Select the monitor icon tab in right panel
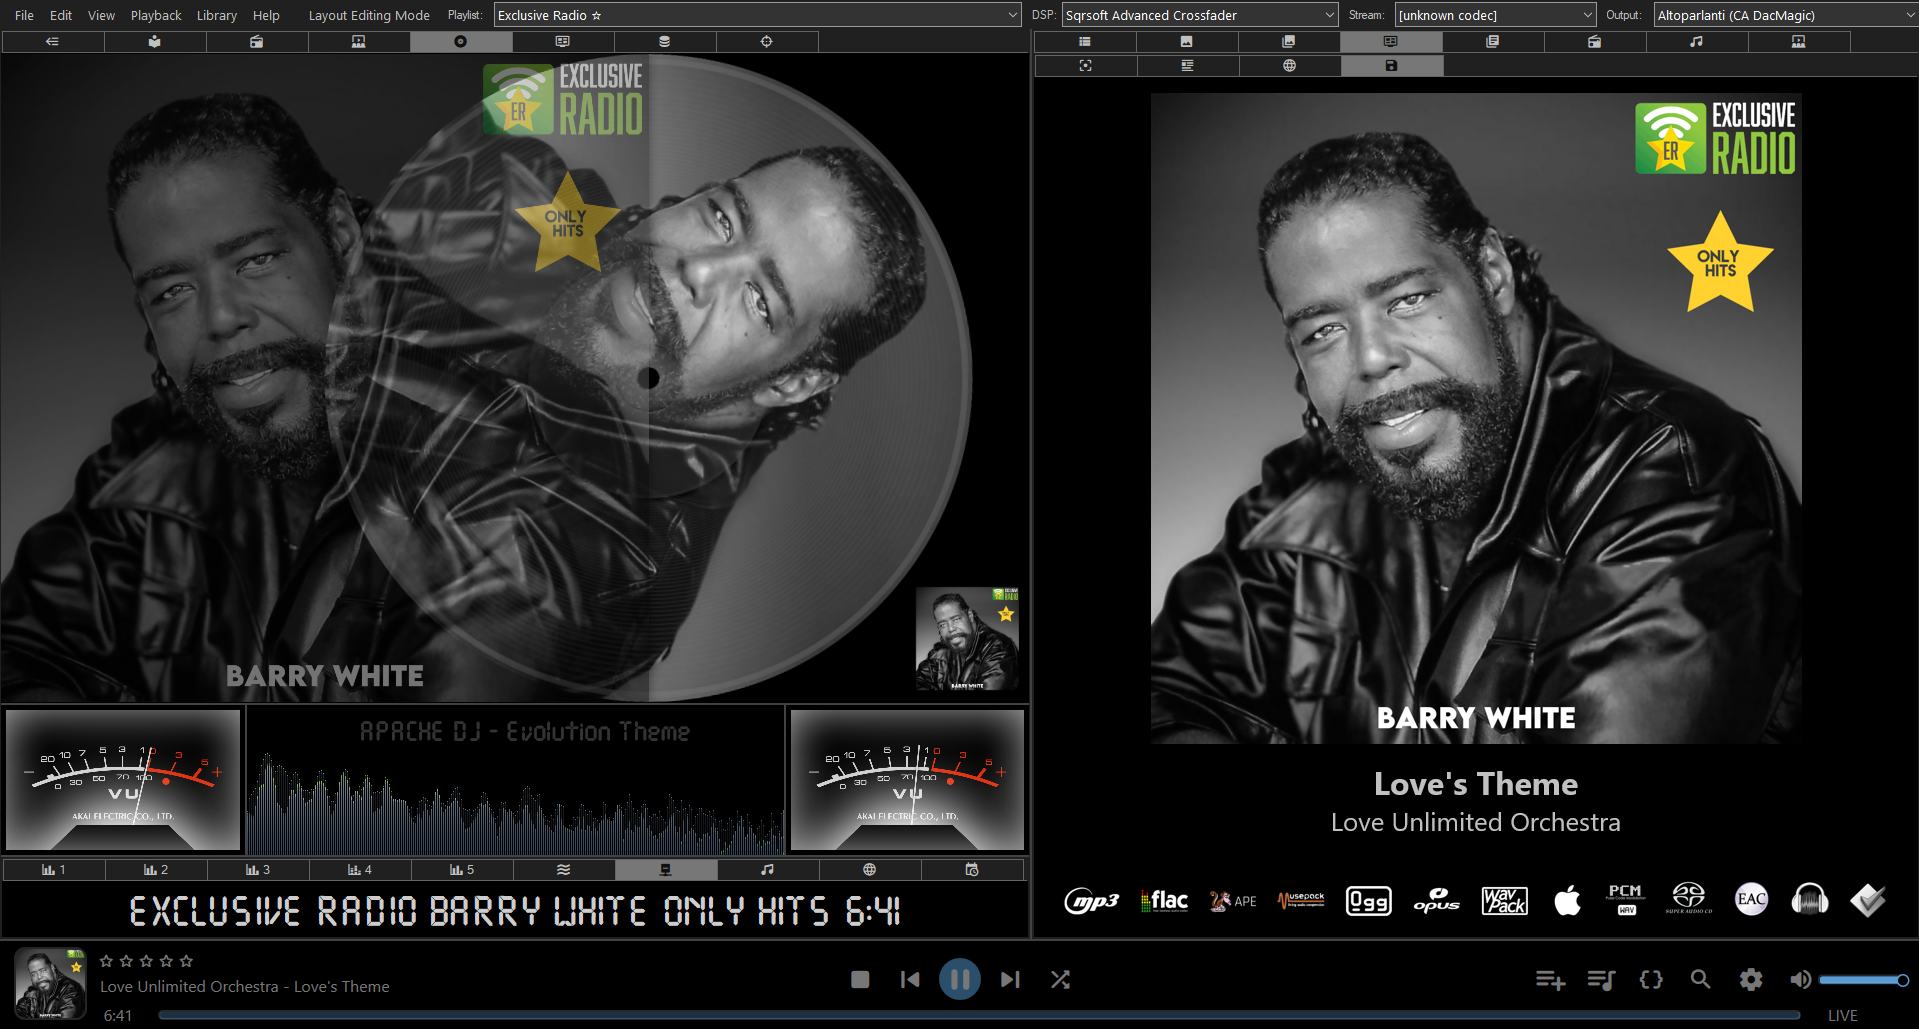The image size is (1919, 1029). [1391, 42]
